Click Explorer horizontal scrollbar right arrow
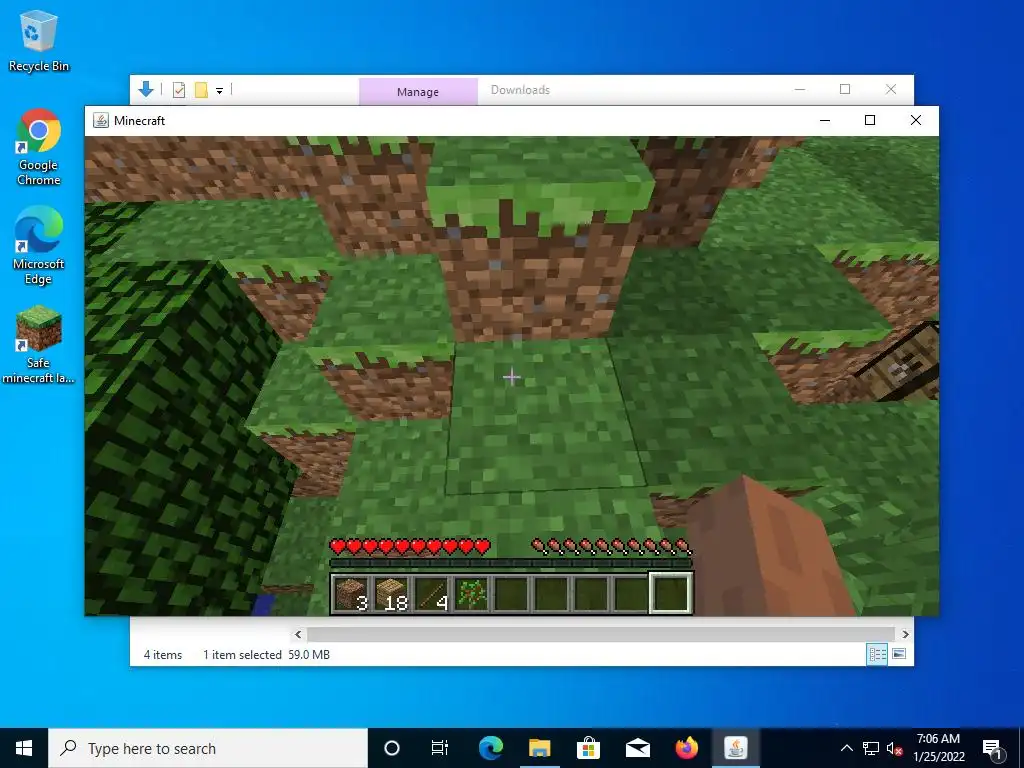This screenshot has width=1024, height=768. [905, 634]
